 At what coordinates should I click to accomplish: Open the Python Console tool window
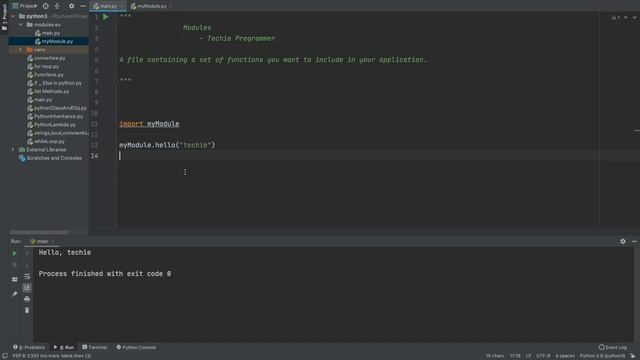[x=136, y=347]
